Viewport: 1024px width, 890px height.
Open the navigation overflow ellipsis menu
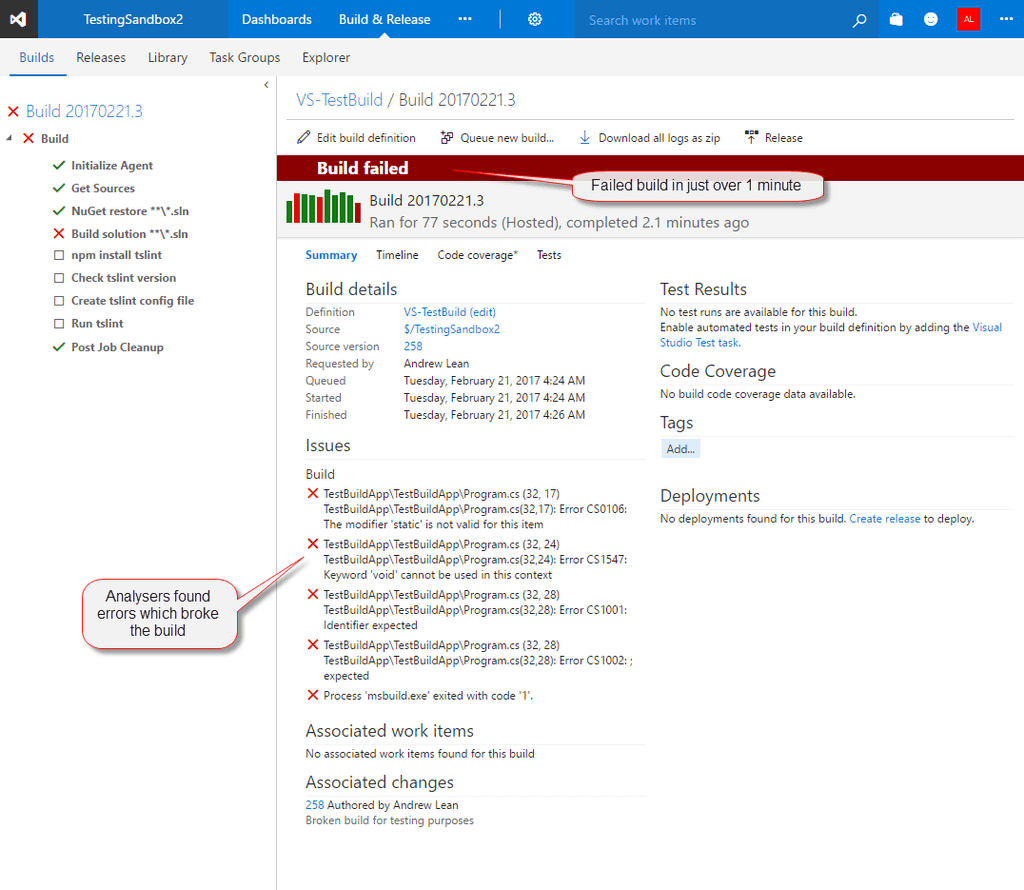tap(464, 18)
